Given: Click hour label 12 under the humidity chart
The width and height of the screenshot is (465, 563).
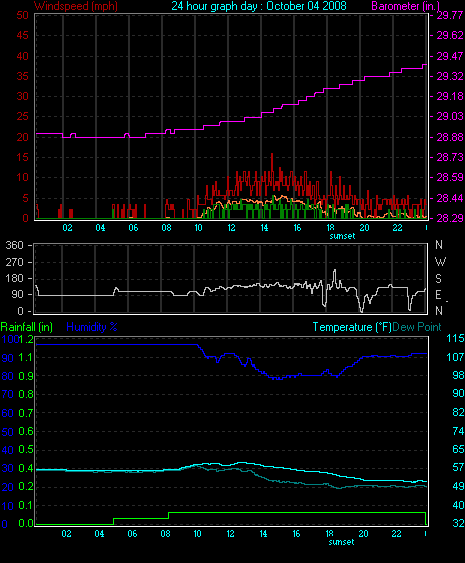Looking at the screenshot, I should pos(230,534).
